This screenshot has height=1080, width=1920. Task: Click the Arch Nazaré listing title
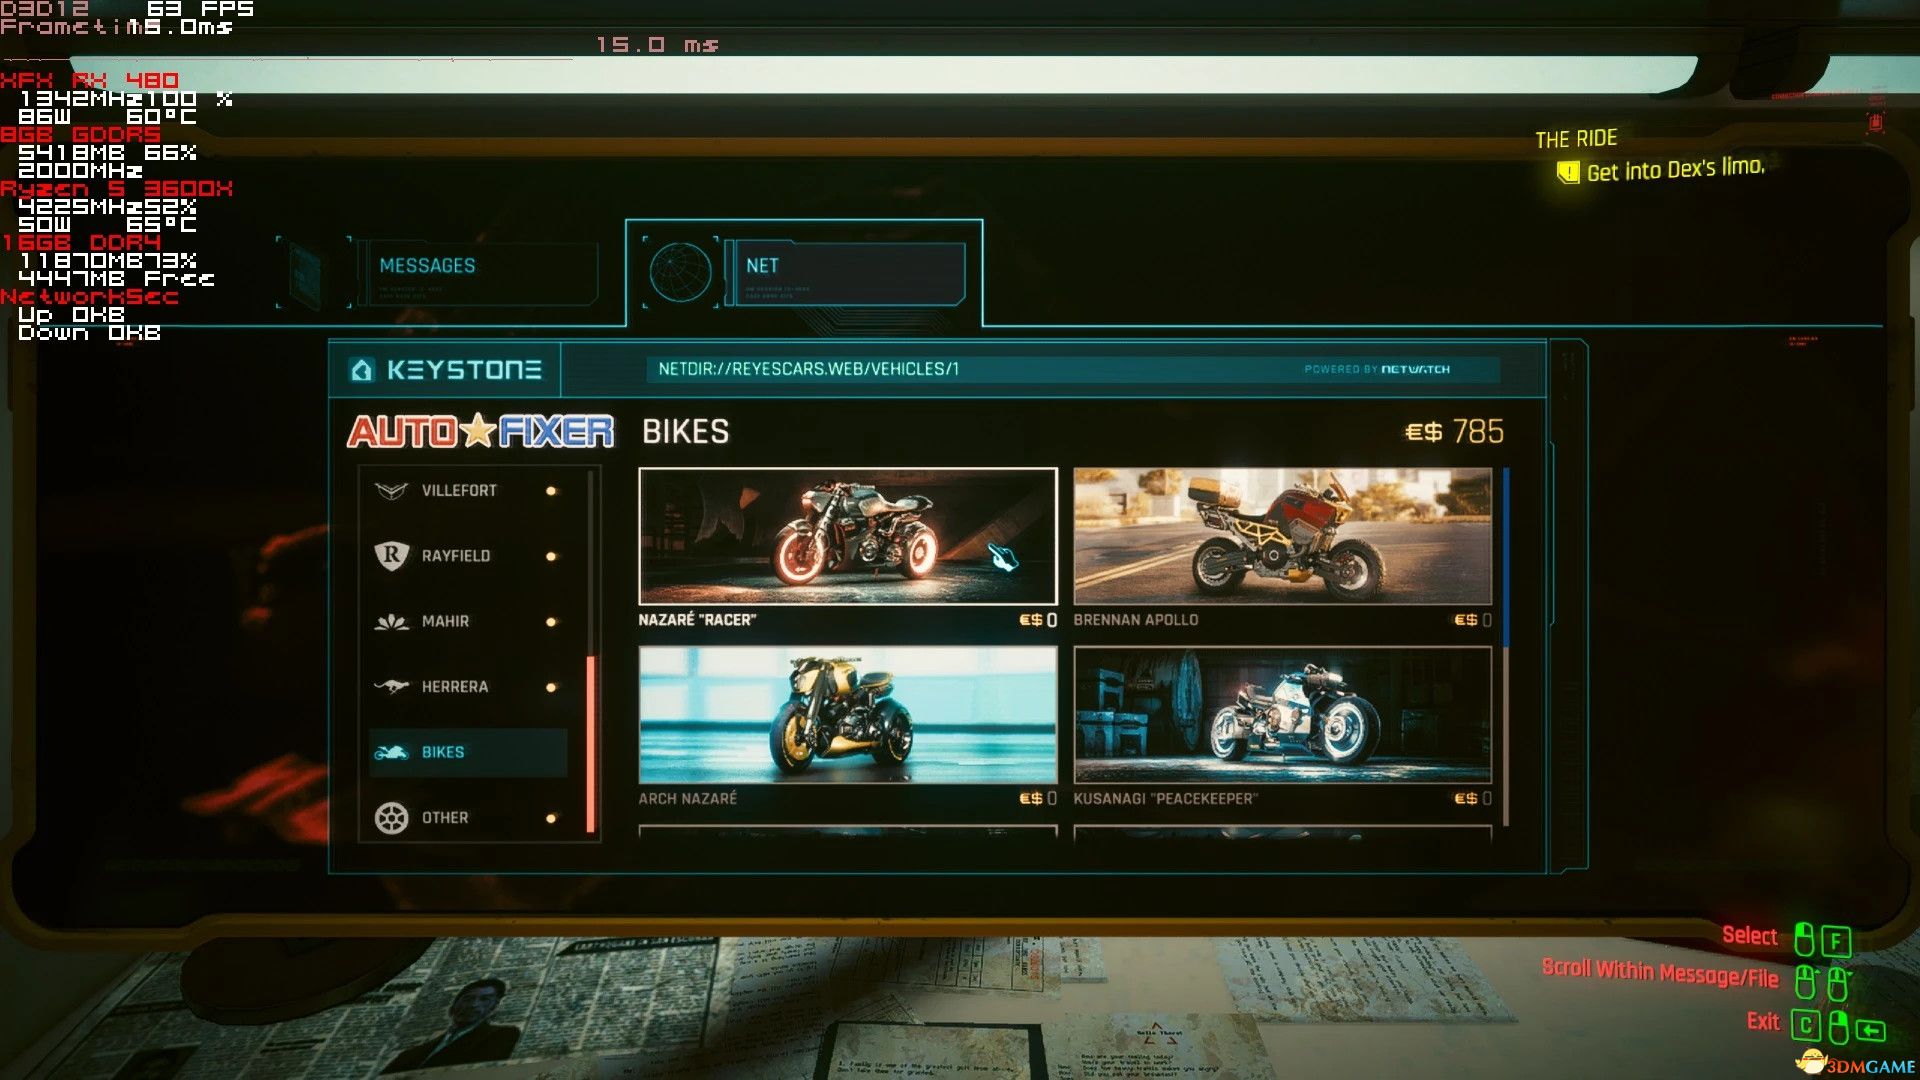(x=687, y=799)
